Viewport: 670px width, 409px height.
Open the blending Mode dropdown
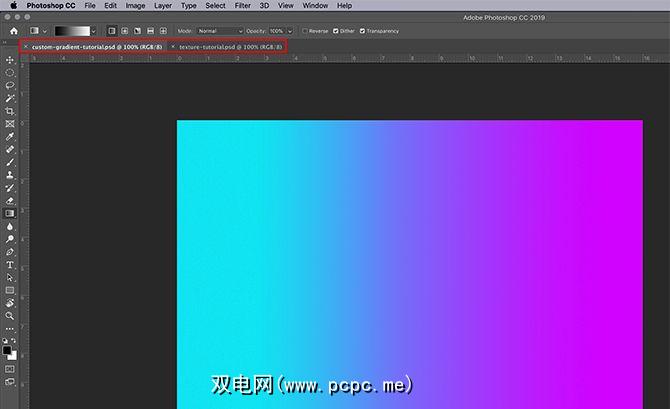pyautogui.click(x=220, y=31)
